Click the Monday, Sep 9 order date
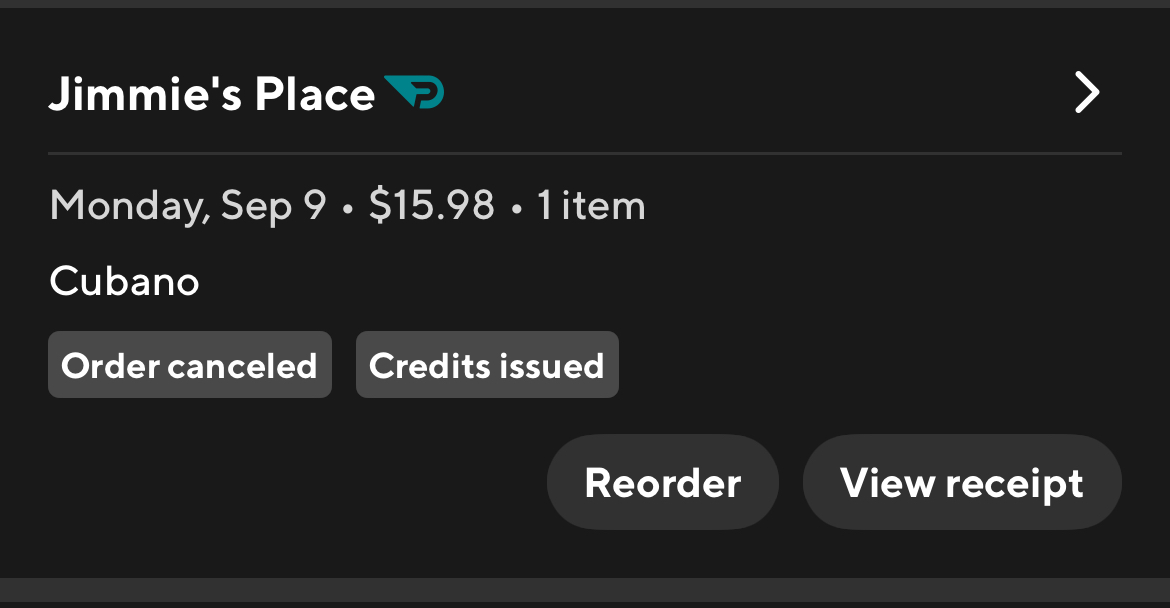 pyautogui.click(x=187, y=206)
